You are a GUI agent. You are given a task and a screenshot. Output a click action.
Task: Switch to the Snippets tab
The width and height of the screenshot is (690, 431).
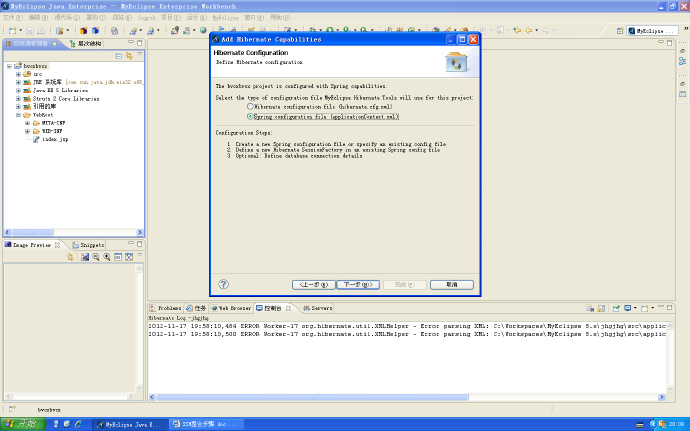88,245
